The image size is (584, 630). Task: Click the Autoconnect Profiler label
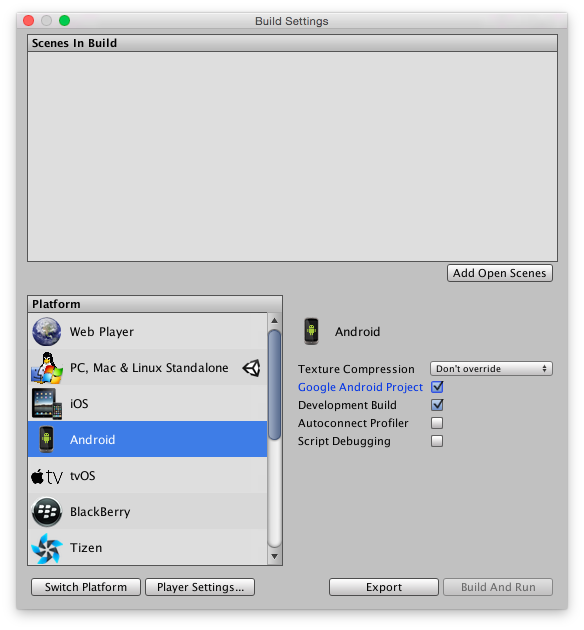pos(353,423)
